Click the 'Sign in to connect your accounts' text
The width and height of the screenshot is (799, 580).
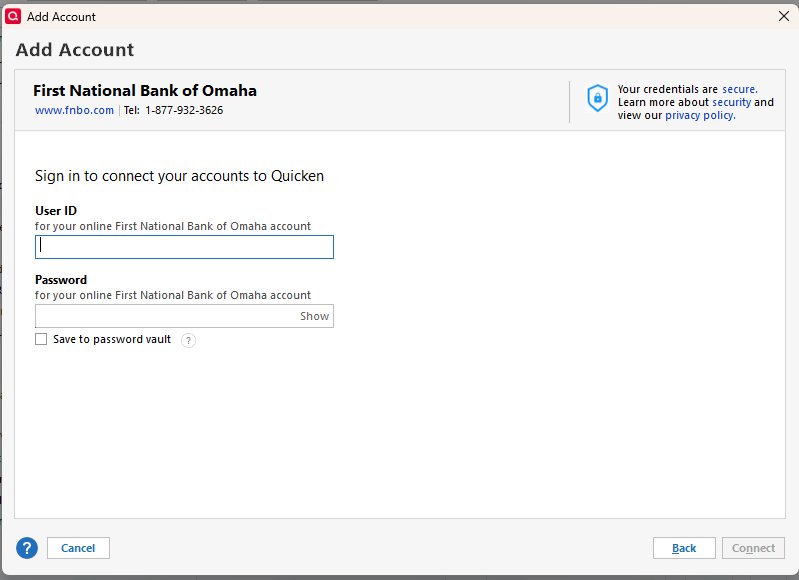[x=179, y=176]
